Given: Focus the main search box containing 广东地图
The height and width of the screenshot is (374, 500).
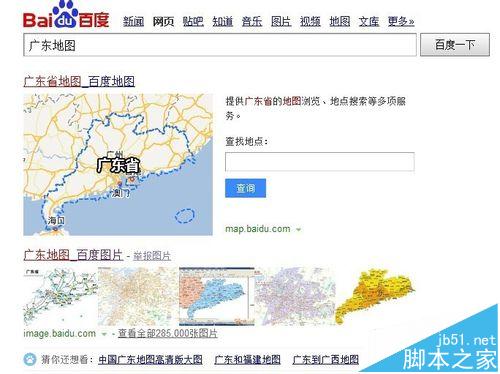Looking at the screenshot, I should click(220, 45).
